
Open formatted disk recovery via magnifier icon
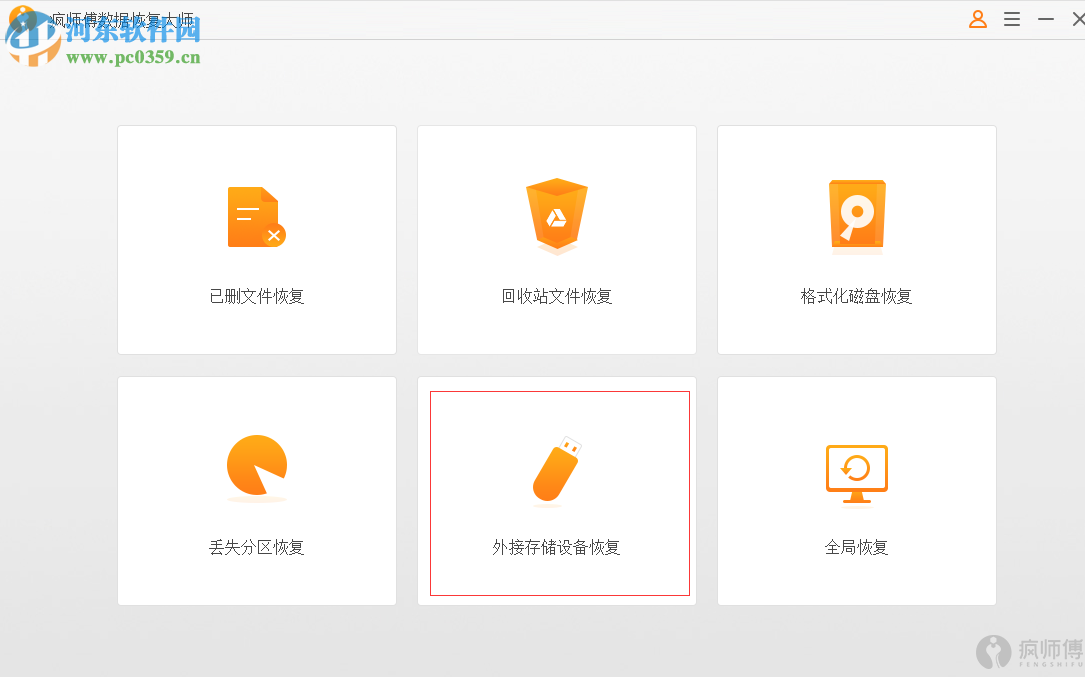click(856, 216)
